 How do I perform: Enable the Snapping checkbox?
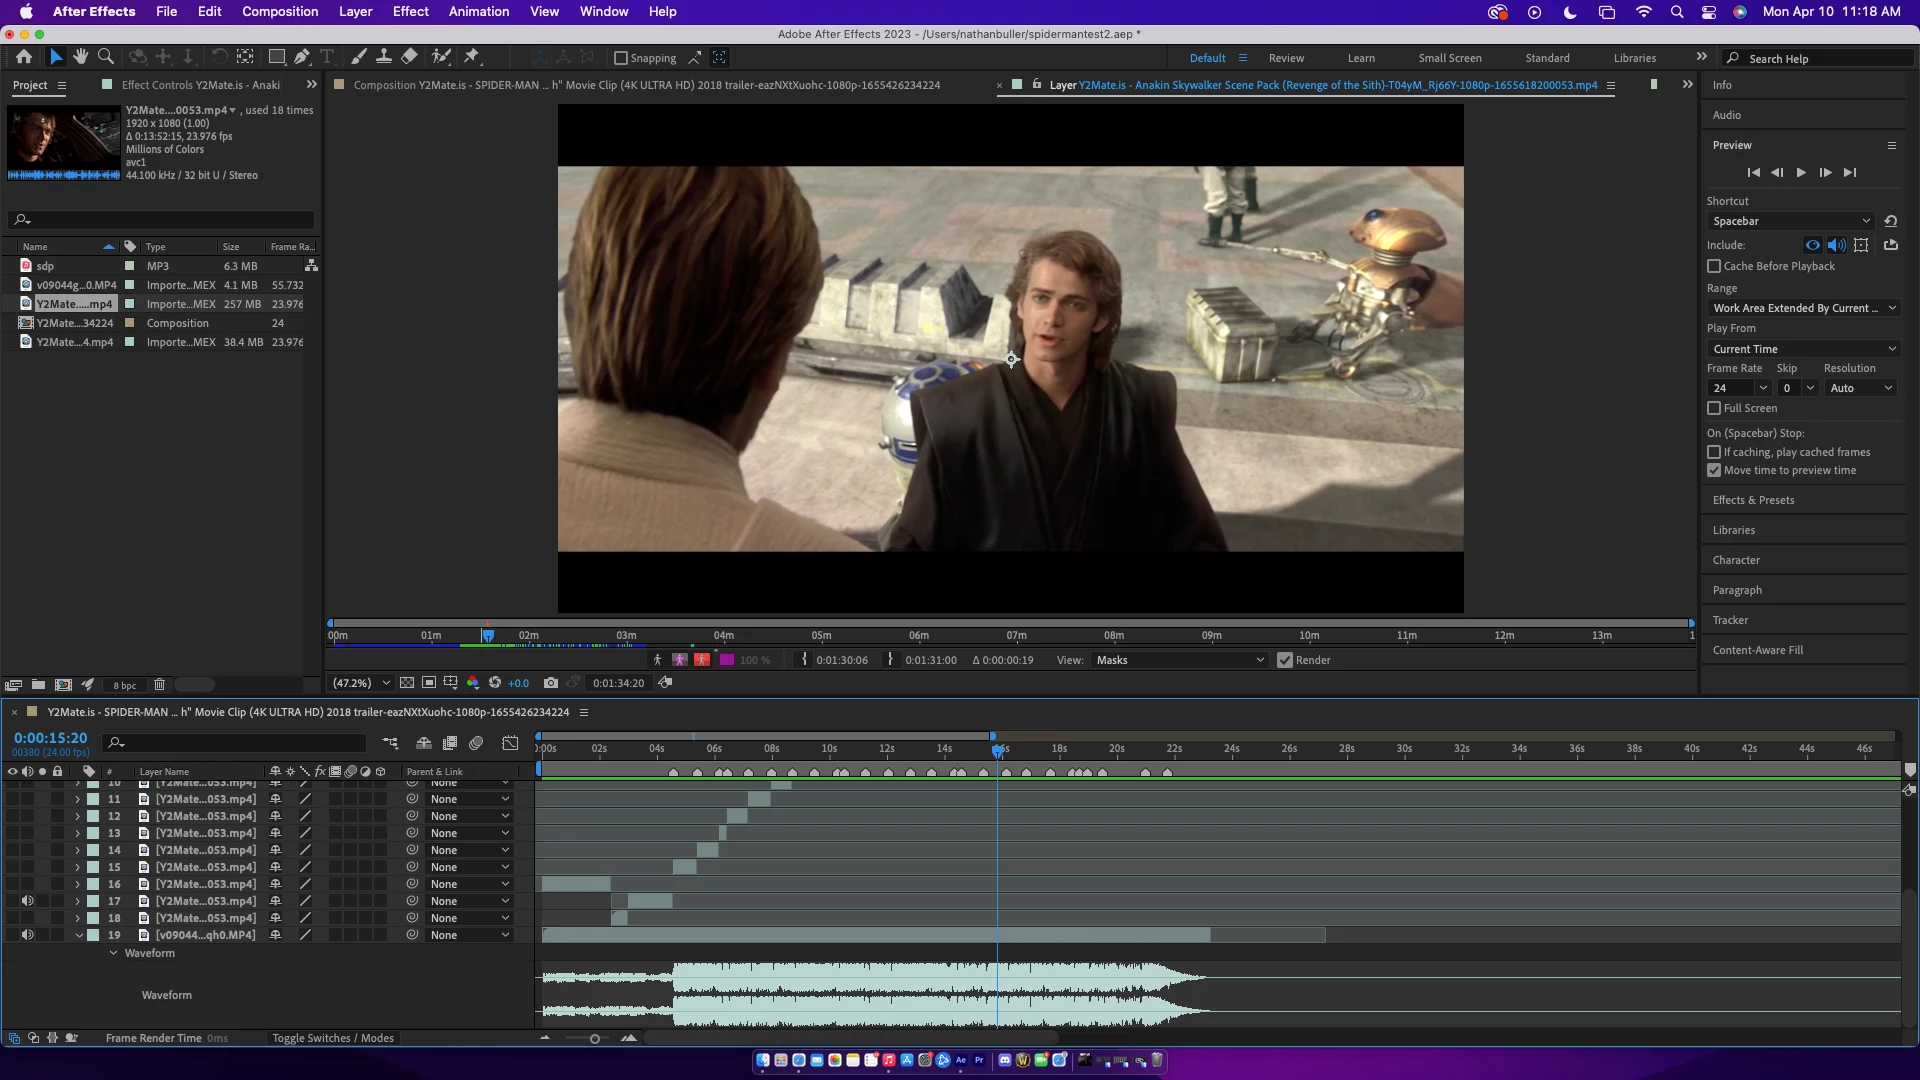click(x=621, y=58)
